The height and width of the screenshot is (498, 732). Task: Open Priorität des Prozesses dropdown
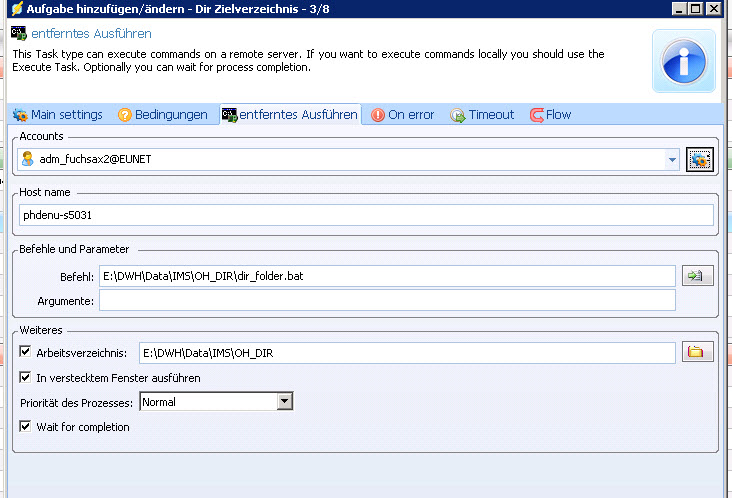click(284, 402)
